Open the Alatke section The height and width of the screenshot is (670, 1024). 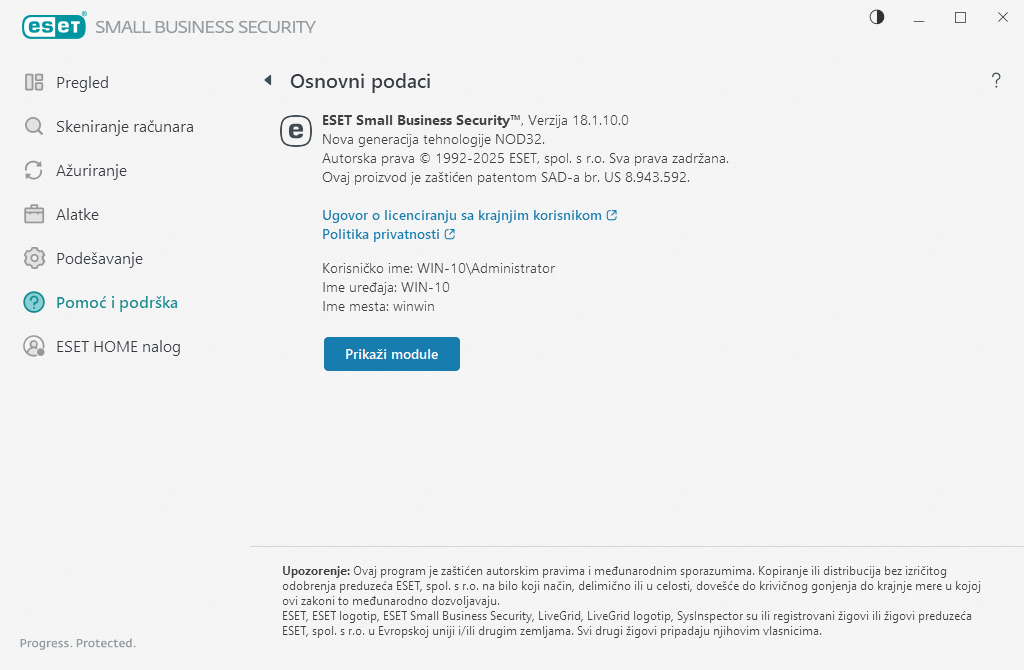pyautogui.click(x=77, y=215)
